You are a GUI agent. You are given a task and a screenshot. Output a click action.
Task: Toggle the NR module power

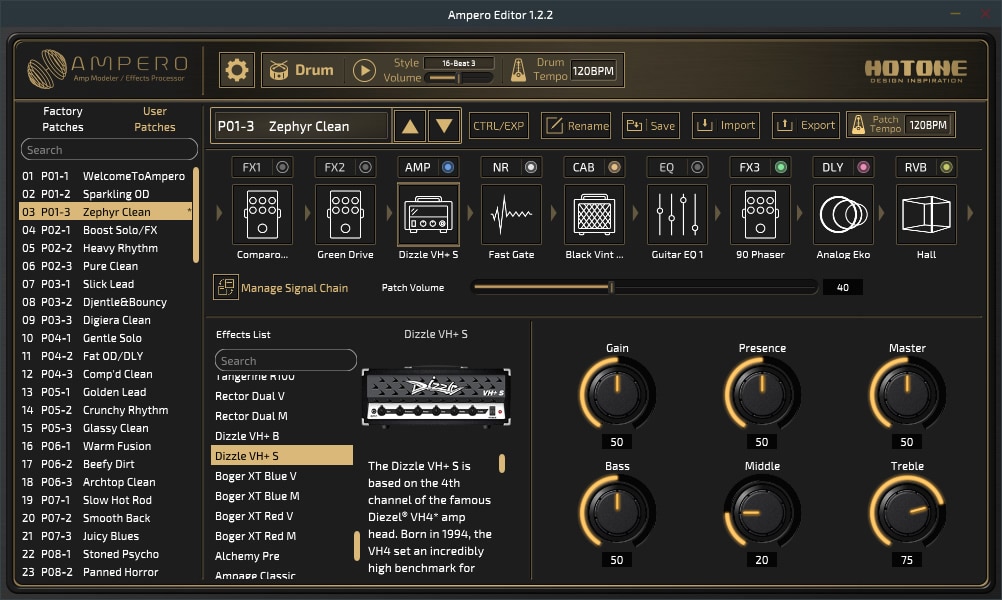click(531, 167)
